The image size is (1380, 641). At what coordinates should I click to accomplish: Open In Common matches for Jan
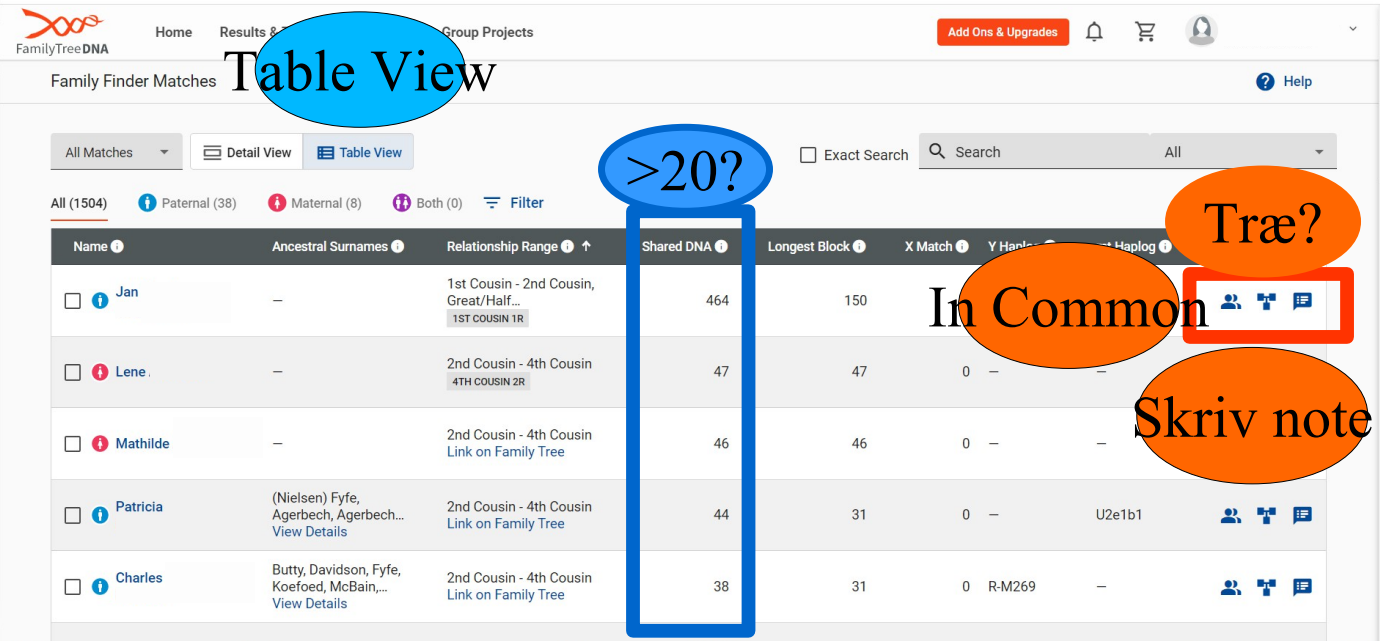(1230, 301)
